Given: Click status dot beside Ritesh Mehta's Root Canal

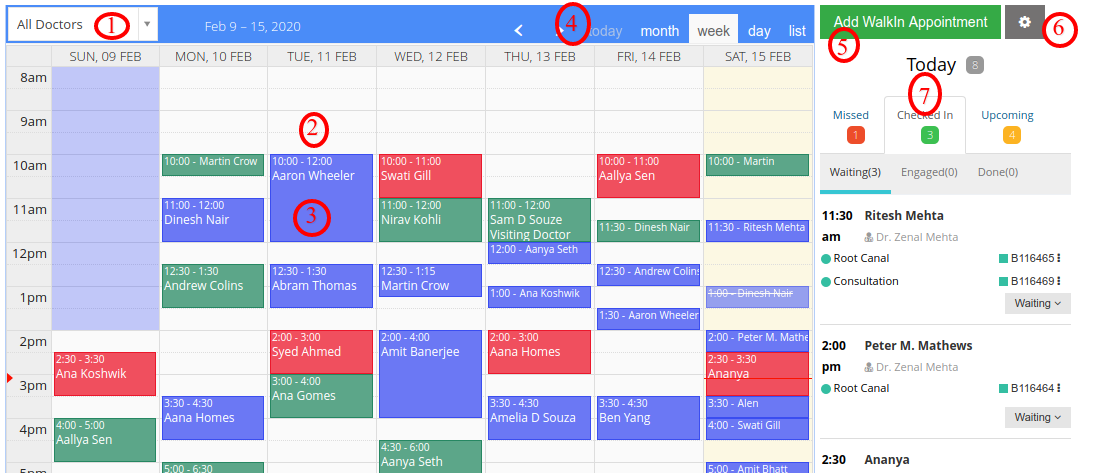Looking at the screenshot, I should tap(826, 259).
